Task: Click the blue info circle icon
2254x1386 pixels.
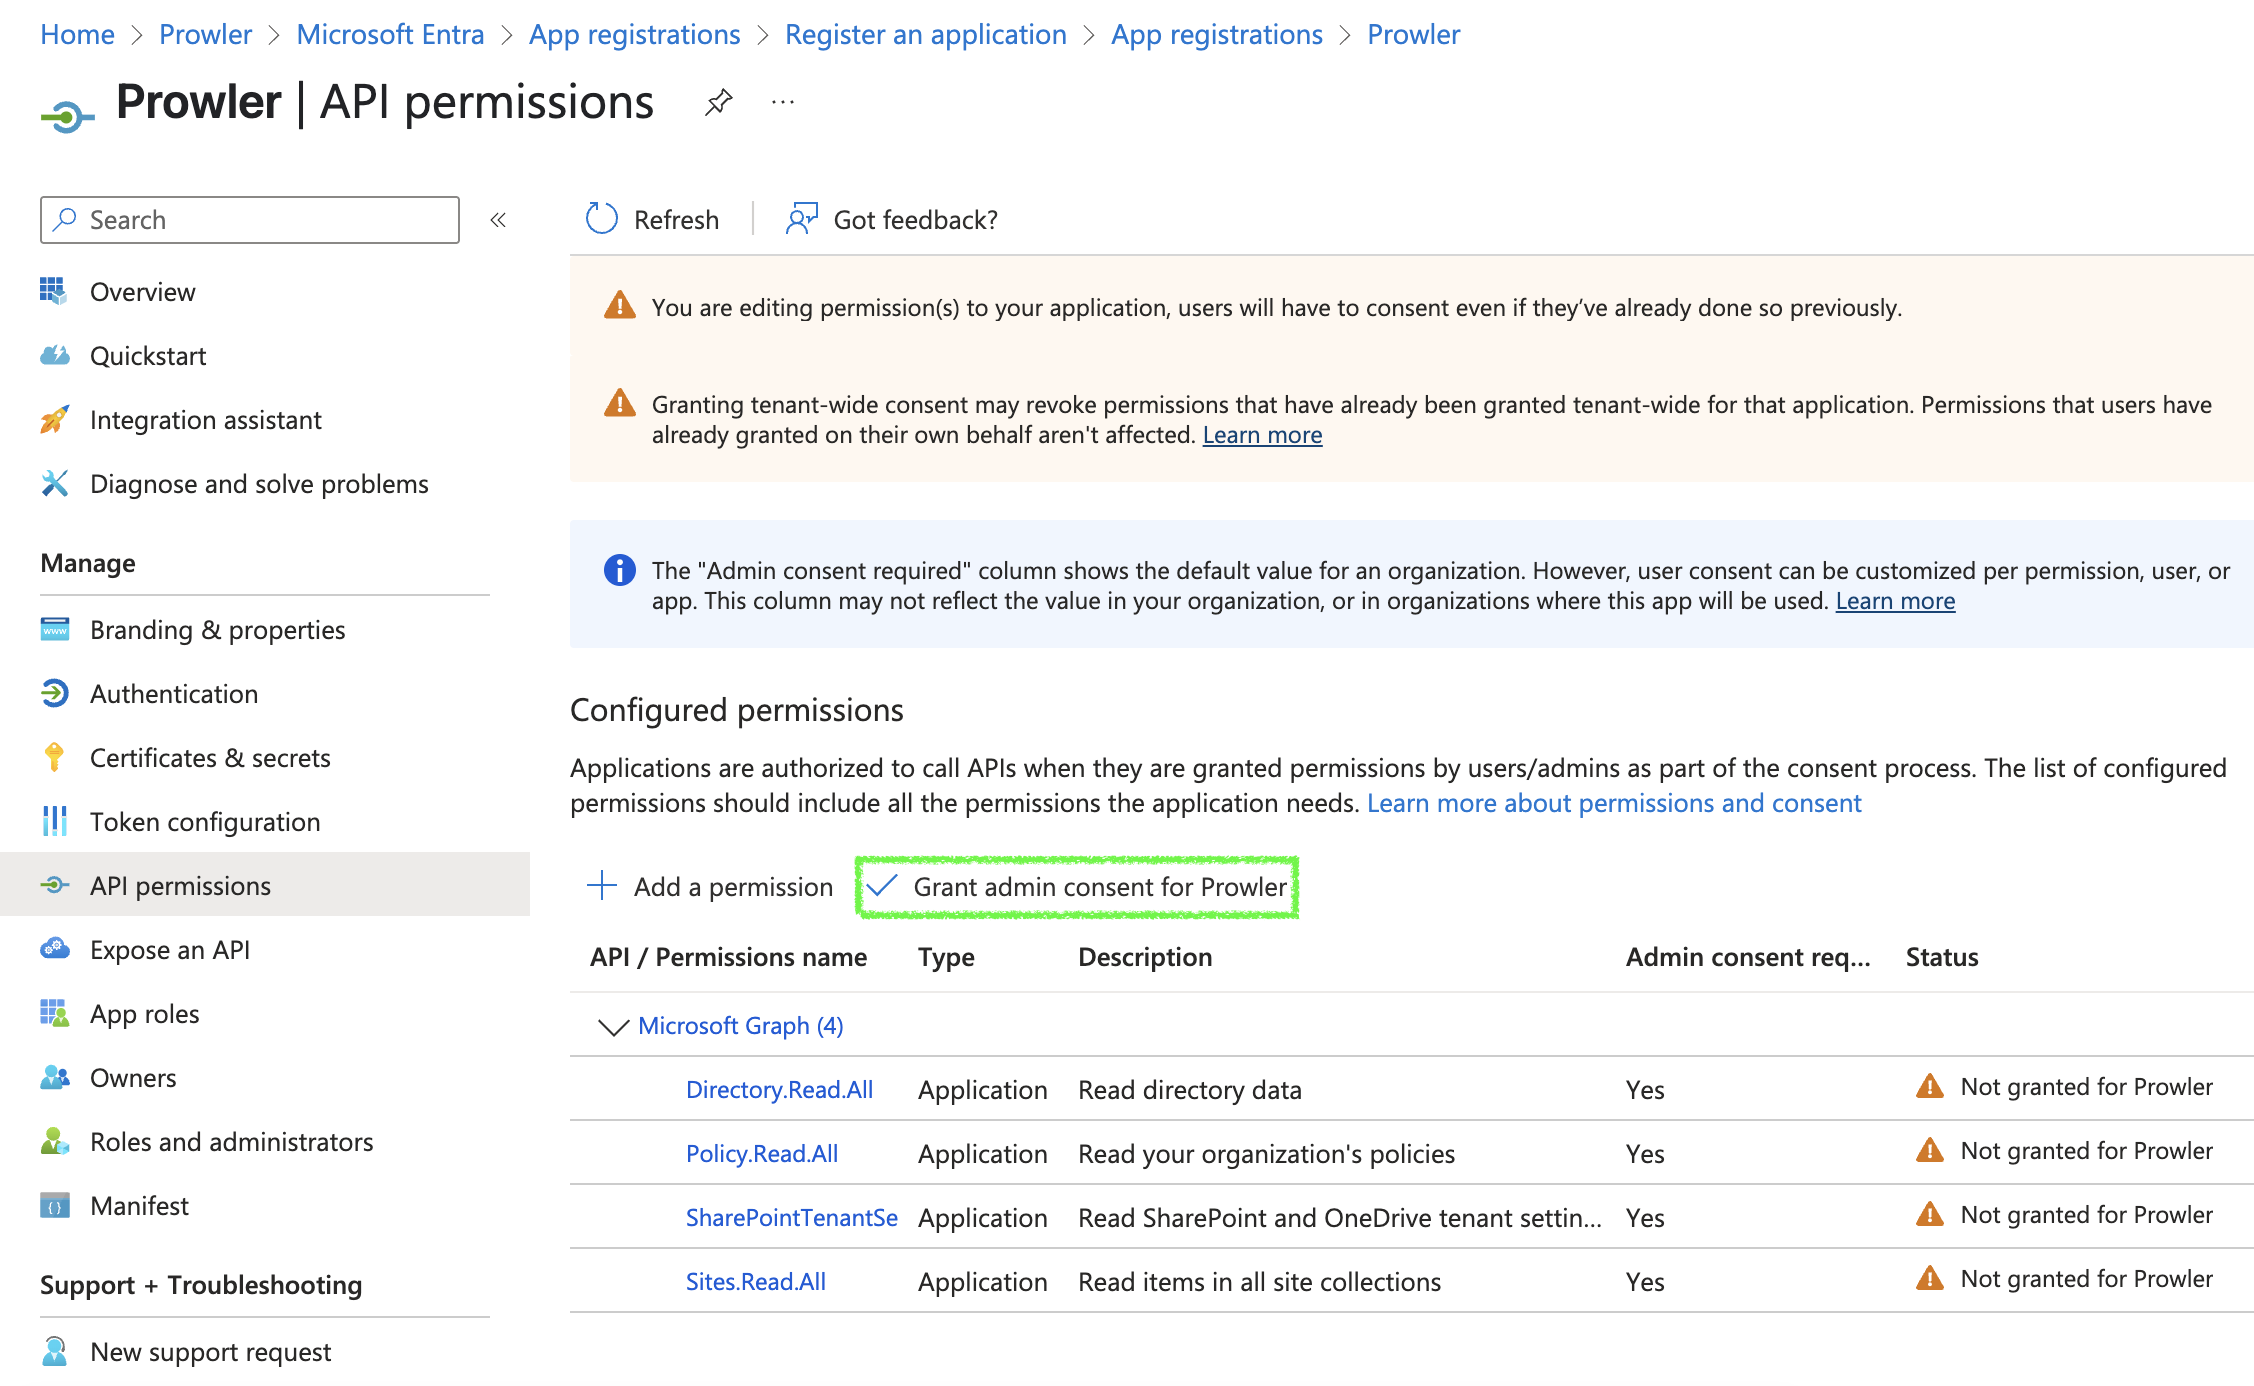Action: coord(620,570)
